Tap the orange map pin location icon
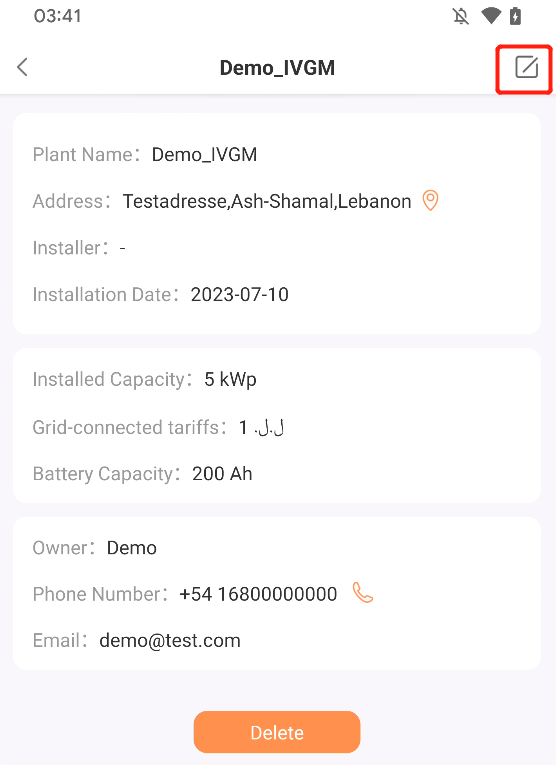Screen dimensions: 556x765 430,201
